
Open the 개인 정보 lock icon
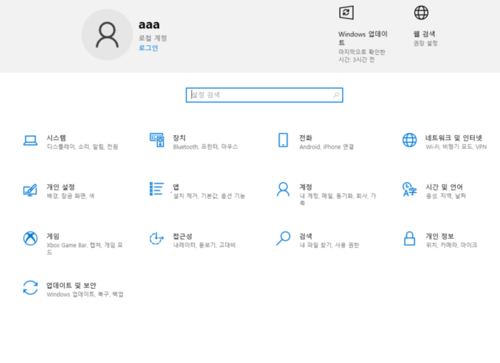[x=409, y=238]
